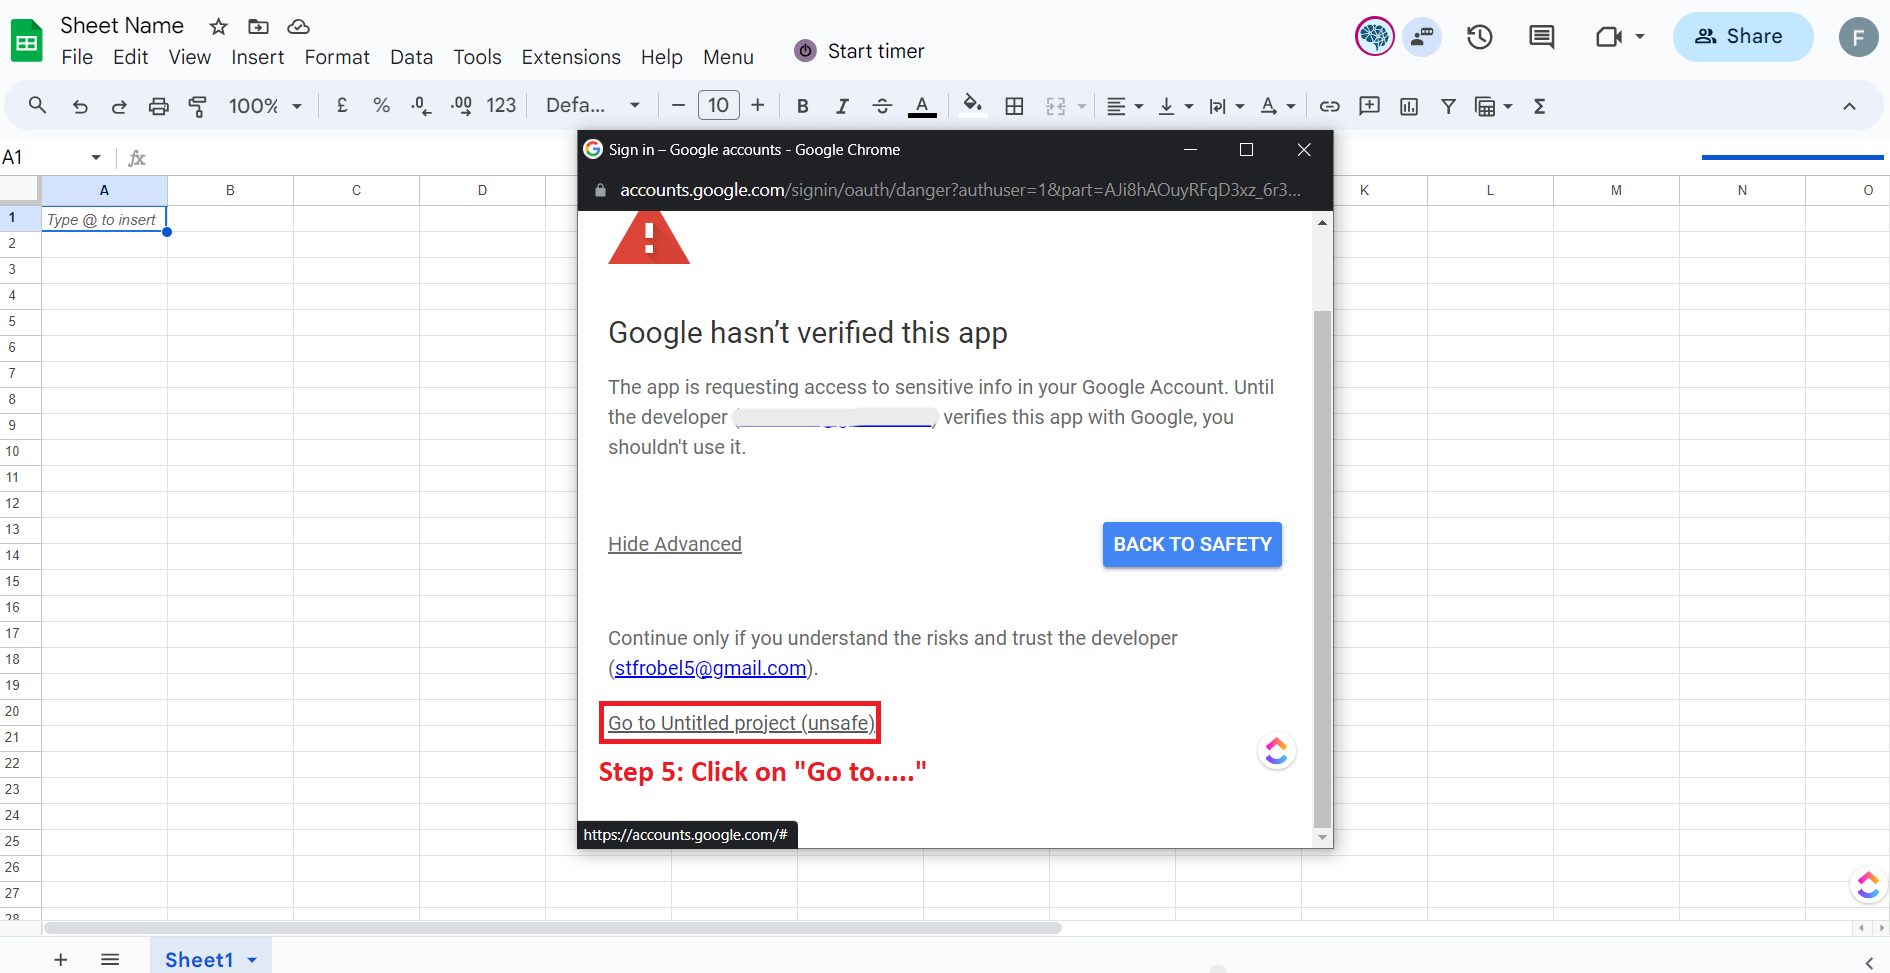Click BACK TO SAFETY button
Image resolution: width=1890 pixels, height=973 pixels.
point(1192,544)
